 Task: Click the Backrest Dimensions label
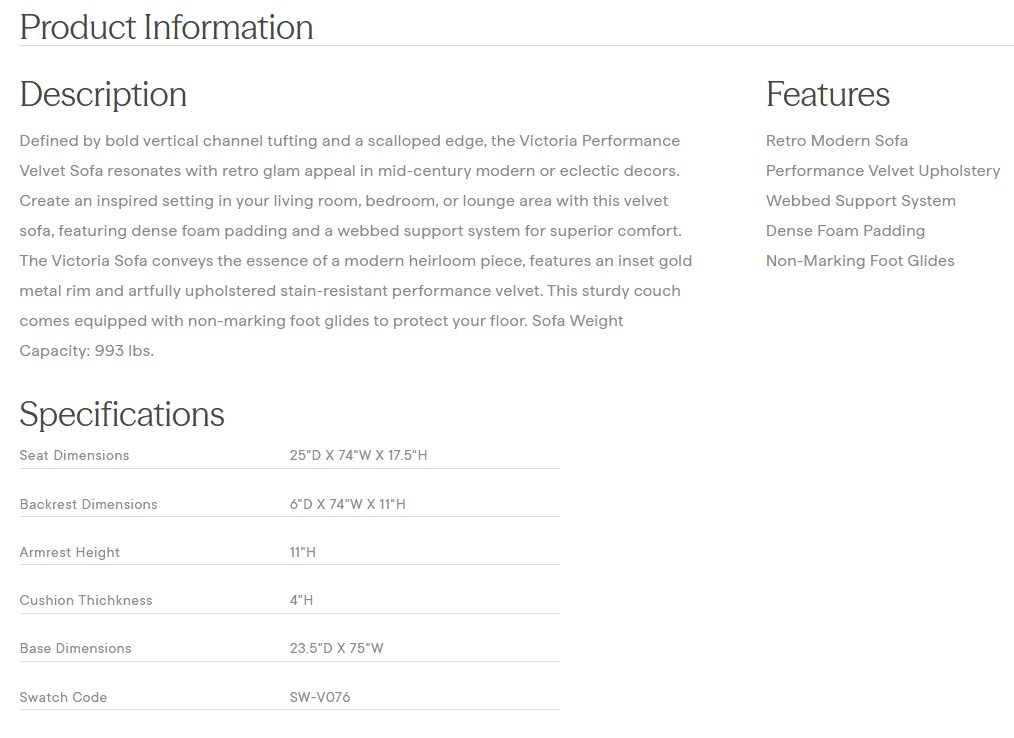pos(88,504)
